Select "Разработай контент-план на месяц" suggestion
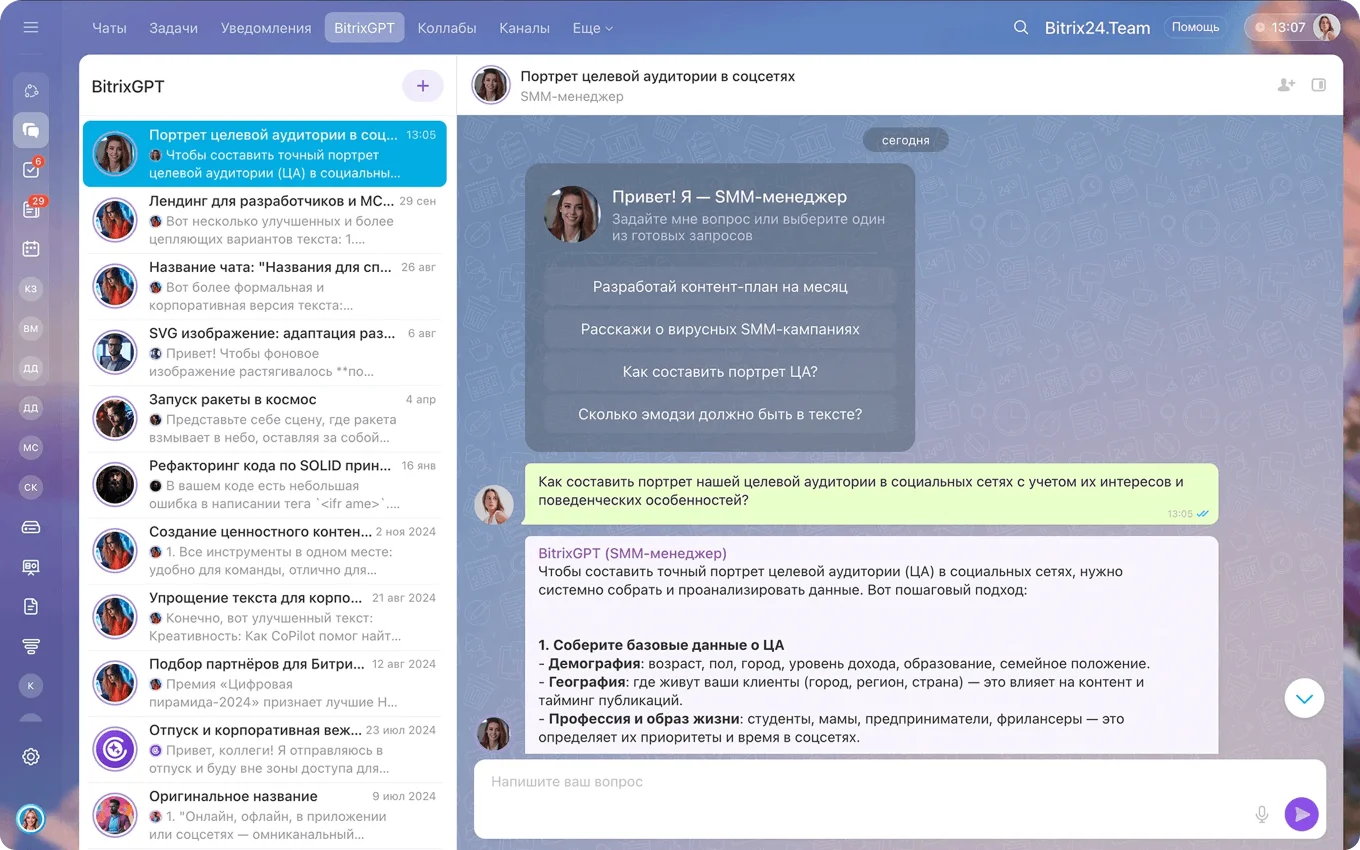 click(720, 287)
